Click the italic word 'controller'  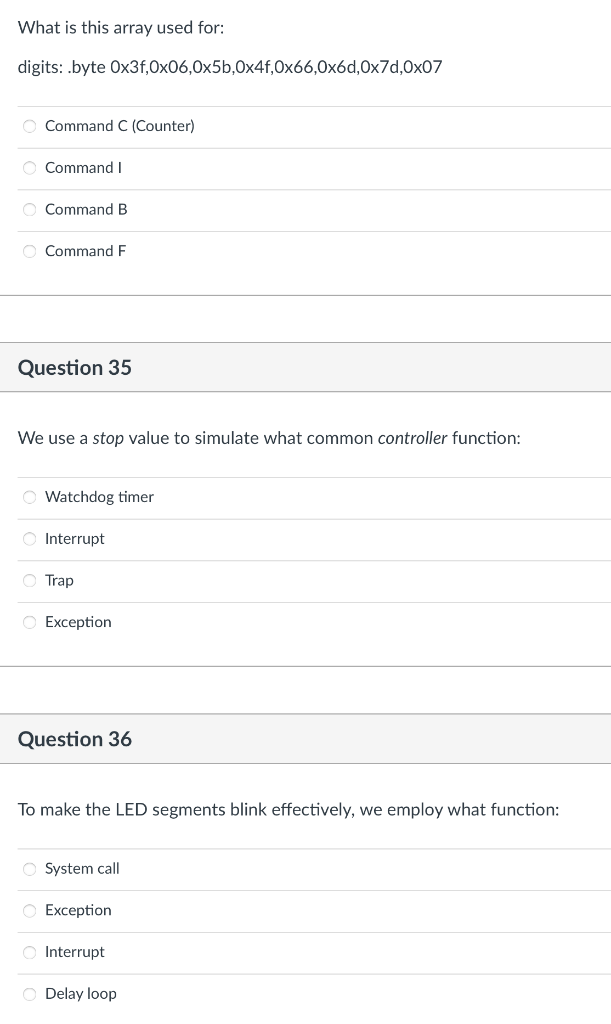click(x=412, y=439)
